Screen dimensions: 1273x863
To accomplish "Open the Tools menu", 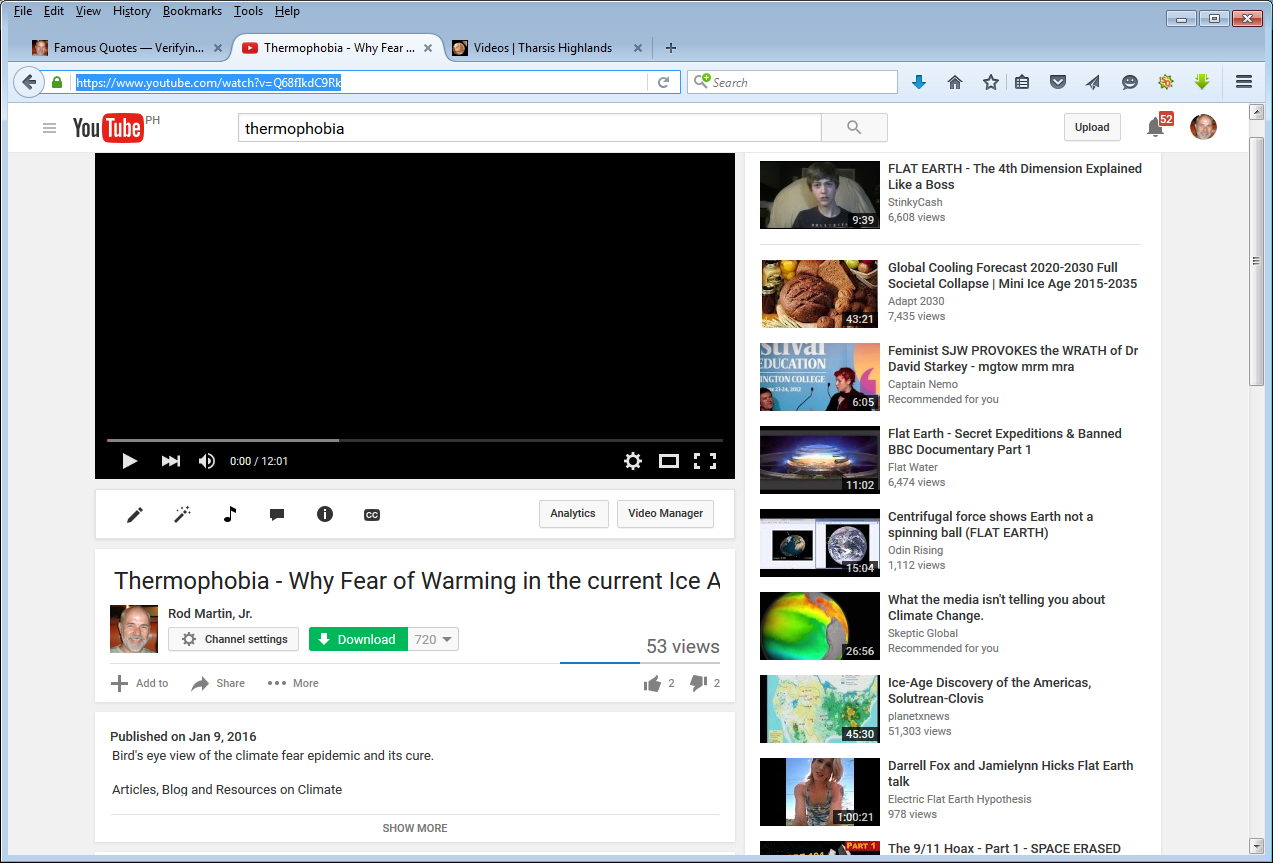I will coord(248,11).
